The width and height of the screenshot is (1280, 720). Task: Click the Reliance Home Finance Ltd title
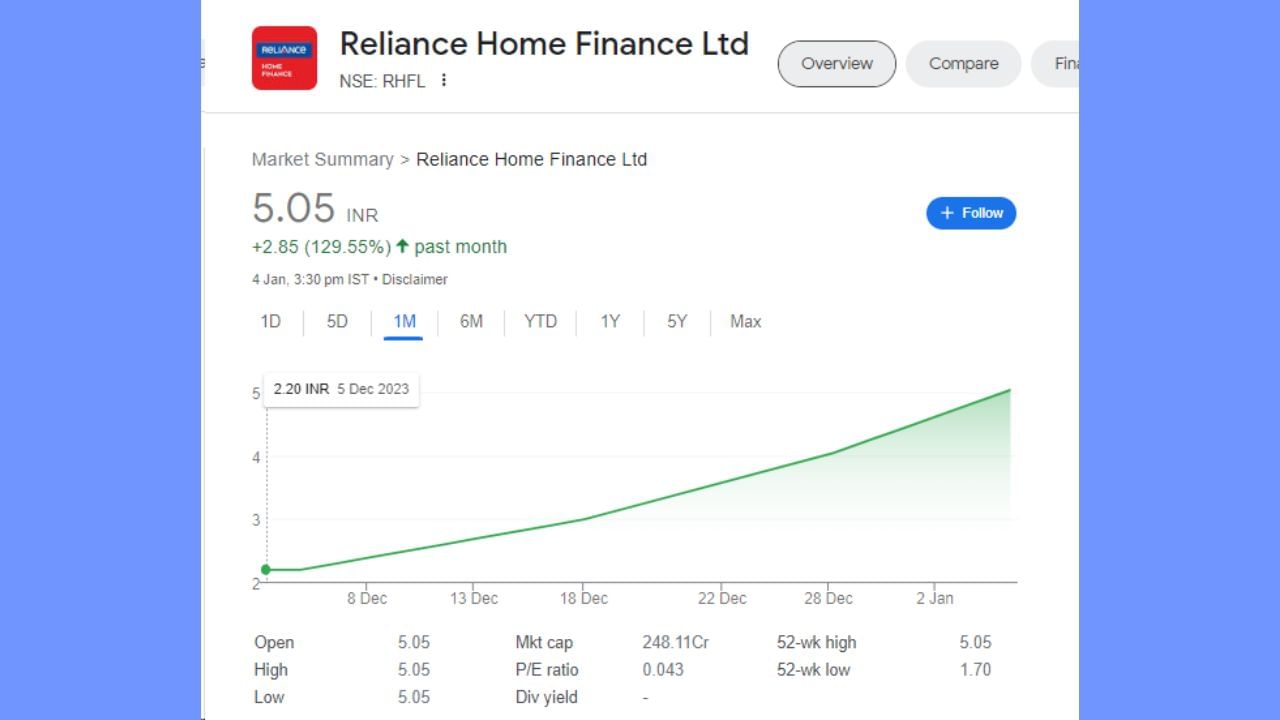click(544, 43)
